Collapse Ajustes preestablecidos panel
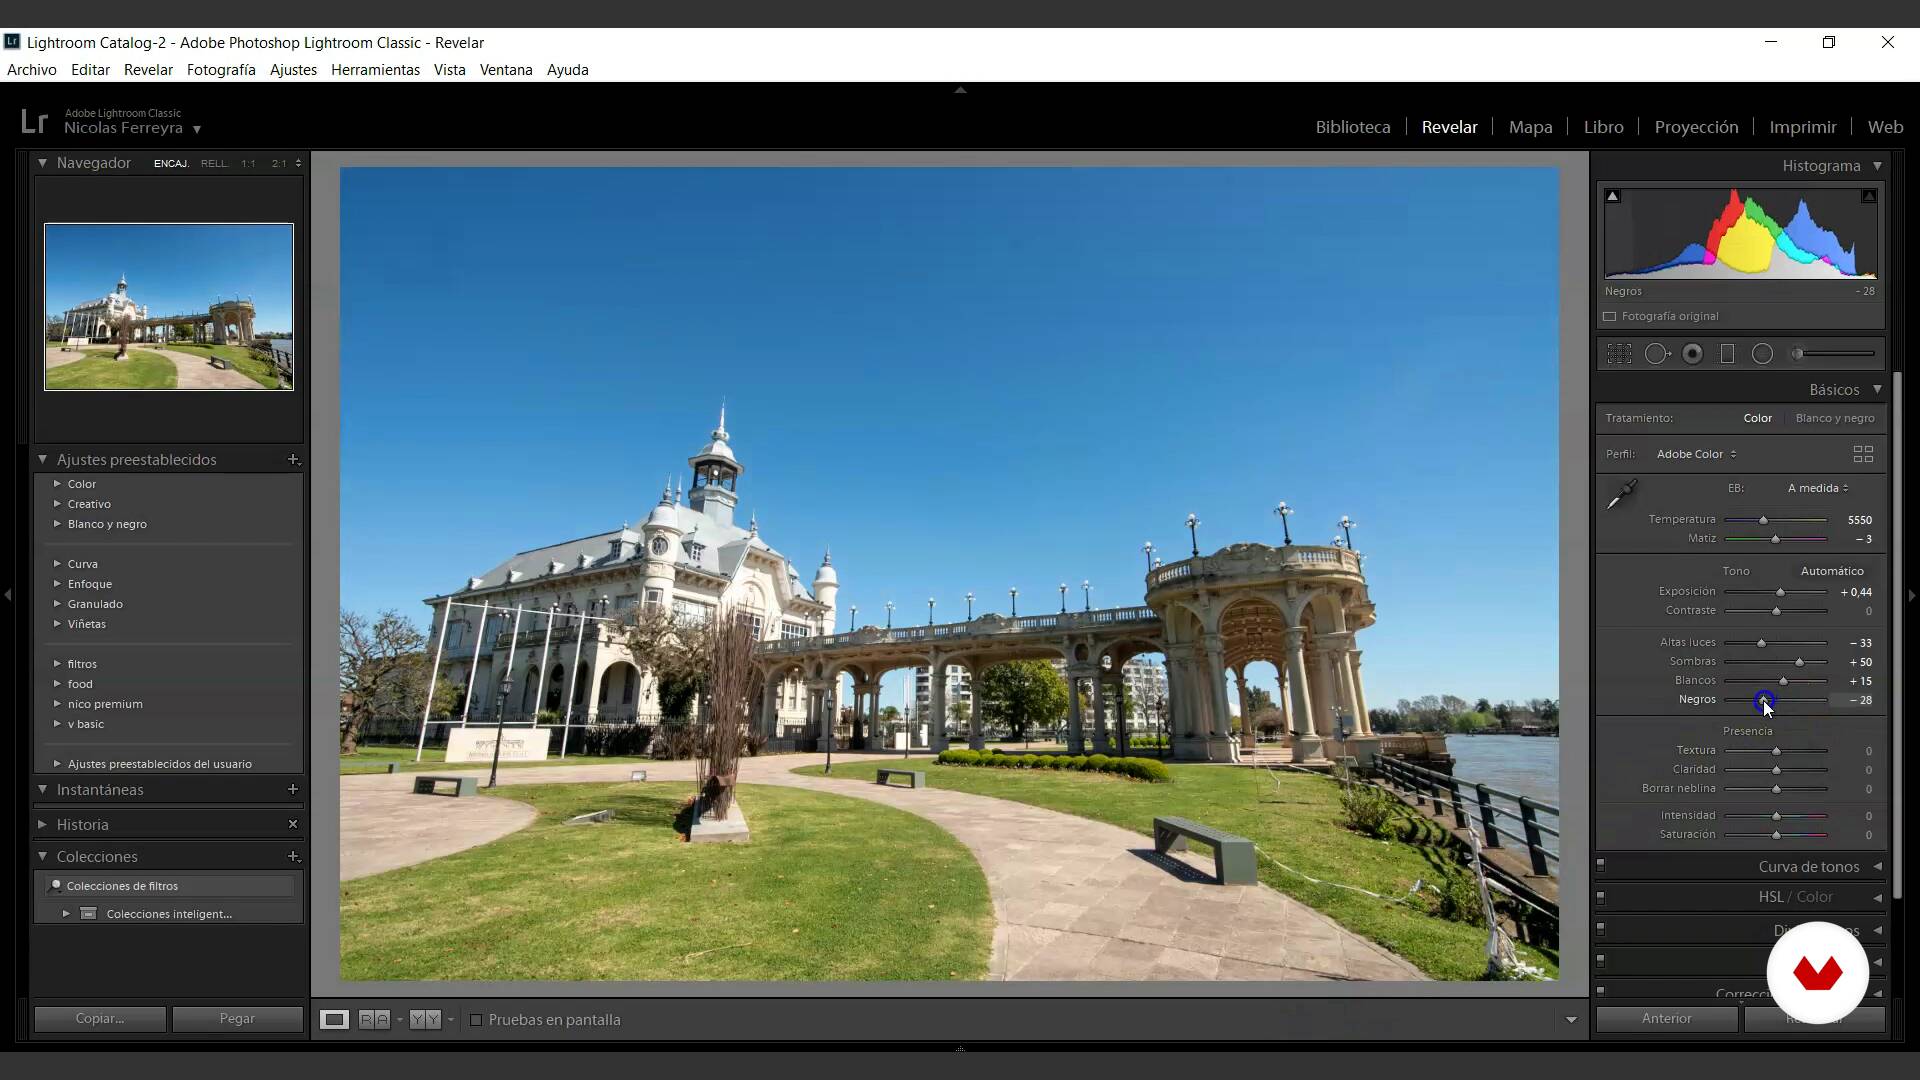Image resolution: width=1920 pixels, height=1080 pixels. click(x=42, y=459)
